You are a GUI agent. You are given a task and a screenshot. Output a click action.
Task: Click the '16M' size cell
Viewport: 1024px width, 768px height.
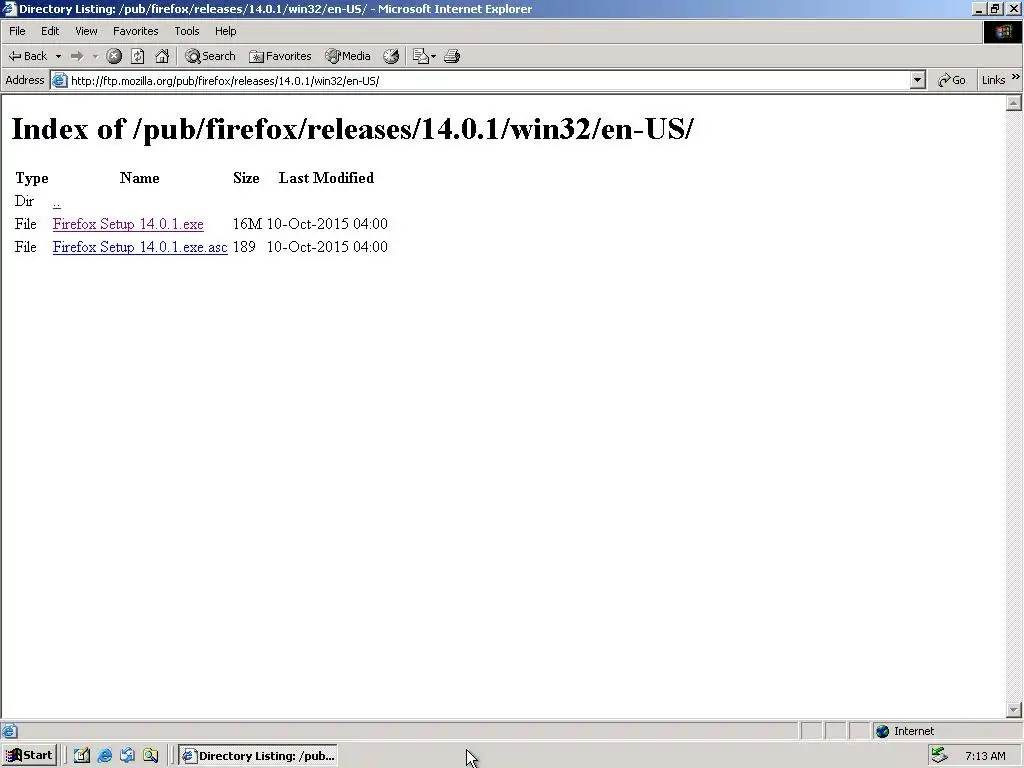[x=247, y=224]
